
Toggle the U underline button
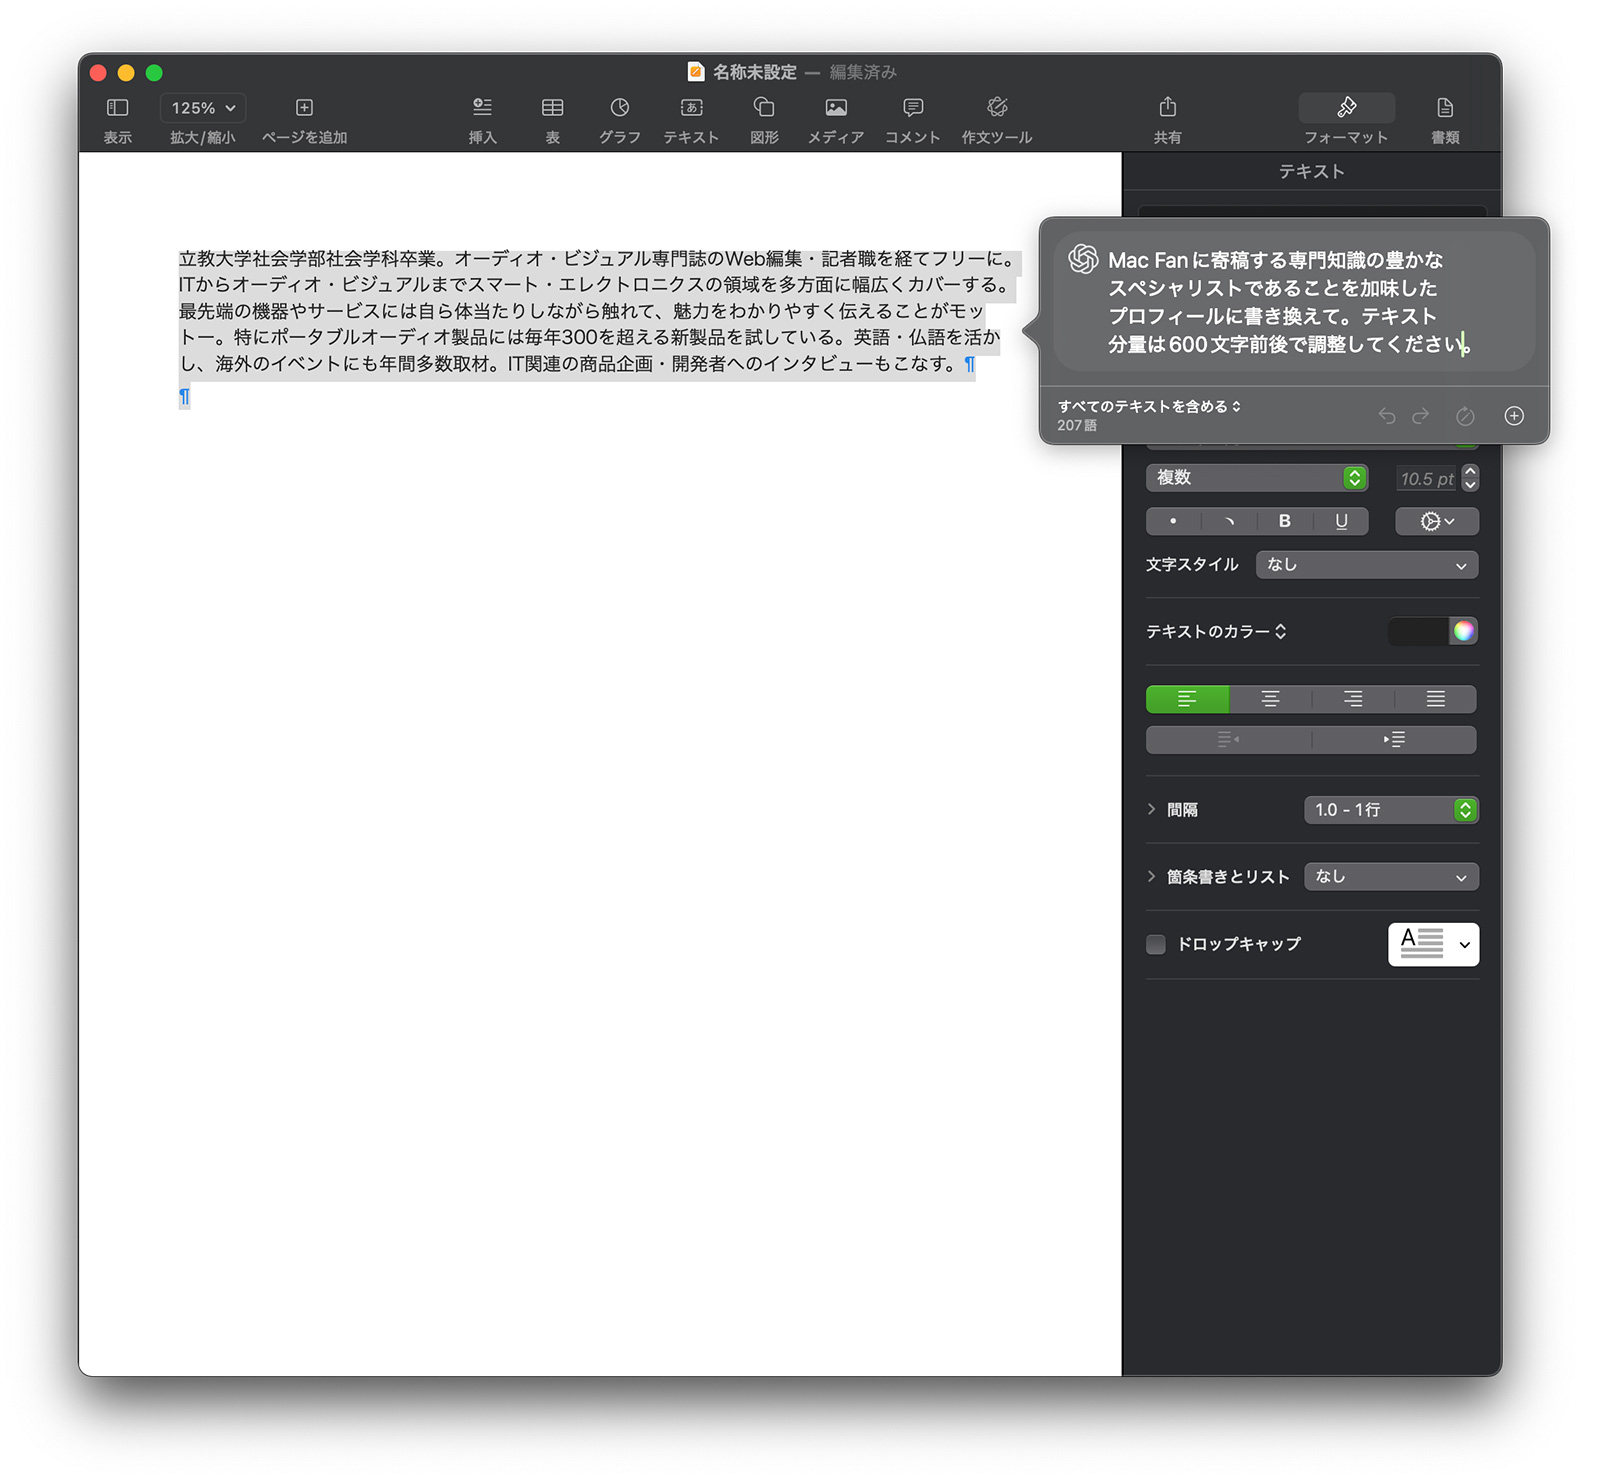pyautogui.click(x=1341, y=521)
